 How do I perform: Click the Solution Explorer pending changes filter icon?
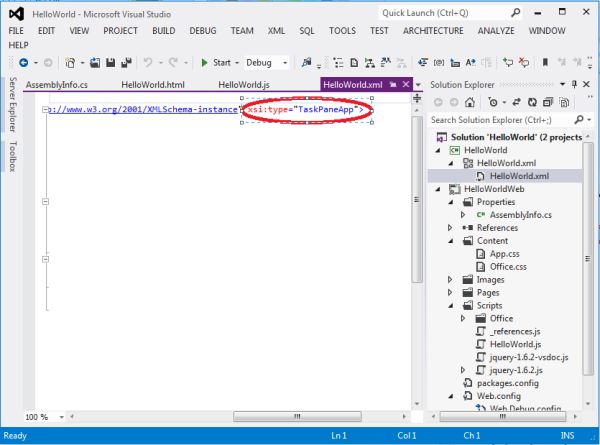point(493,102)
